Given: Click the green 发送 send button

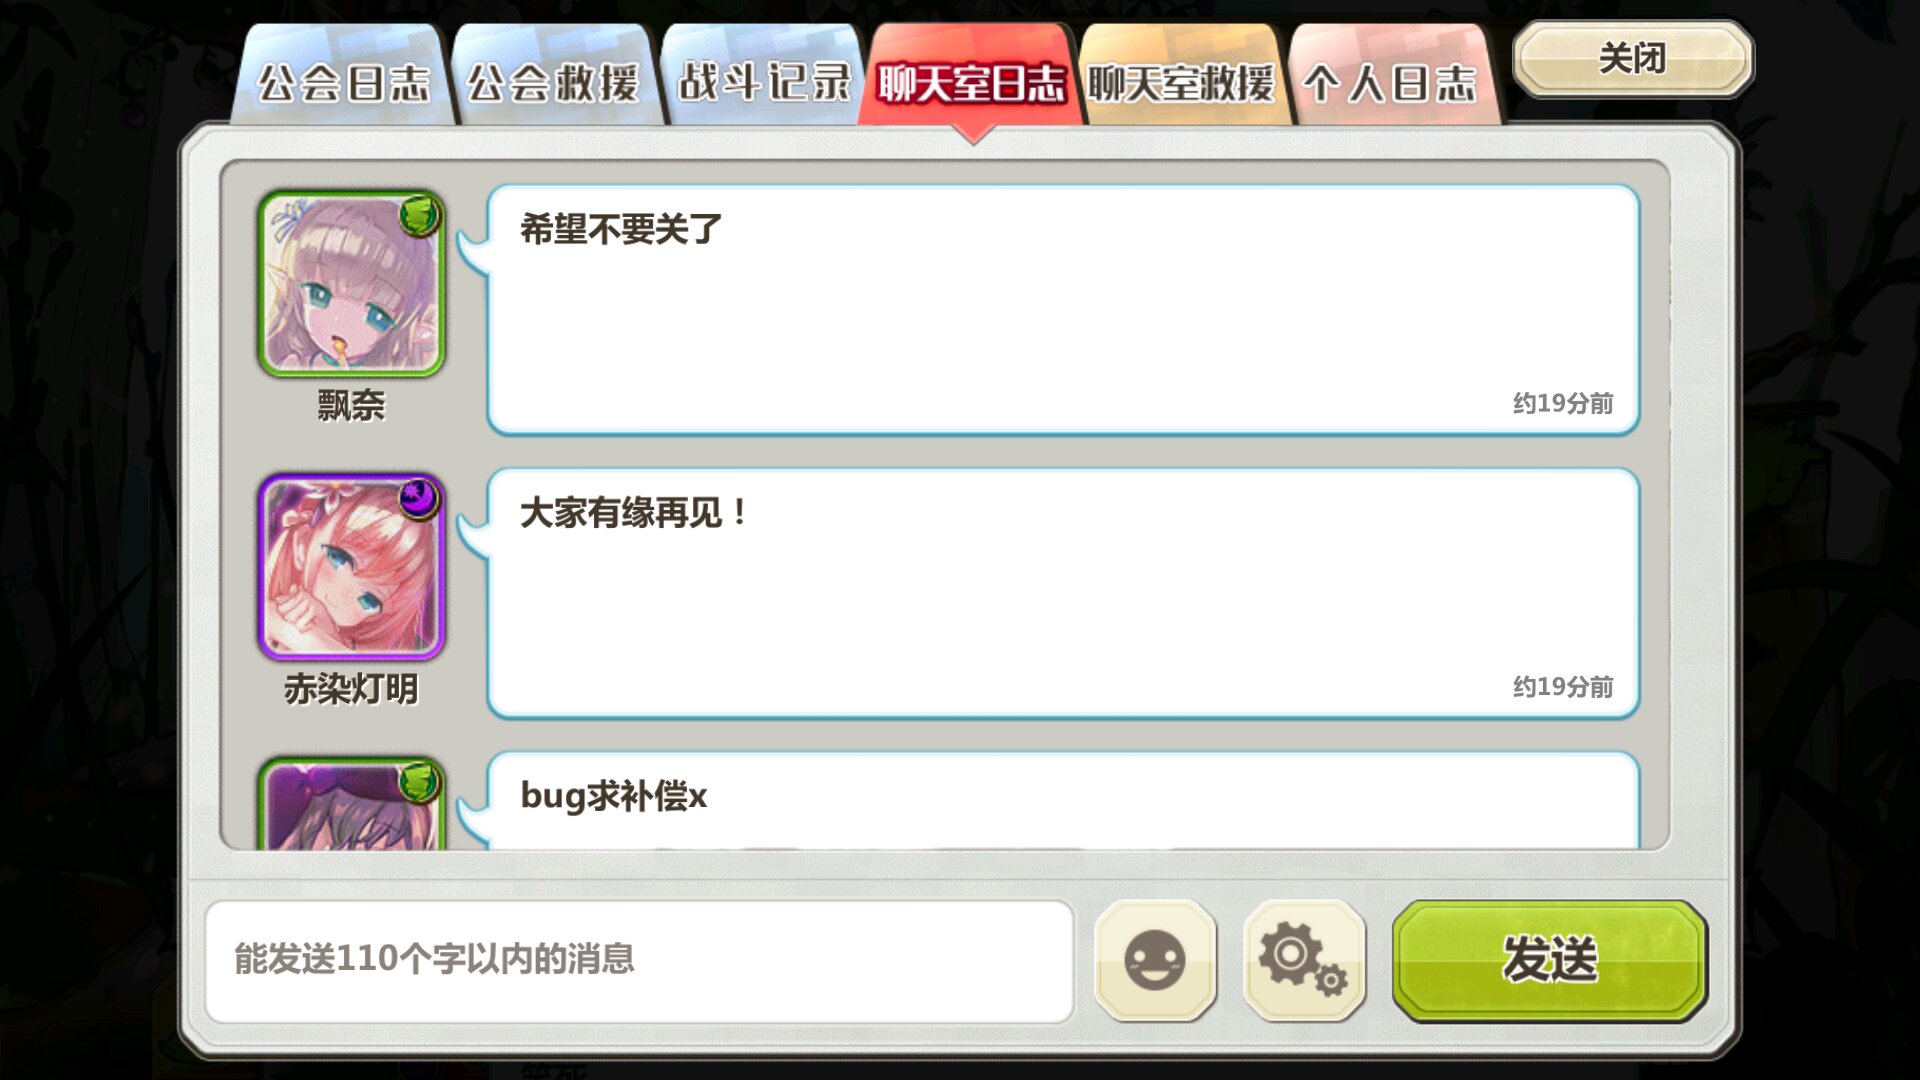Looking at the screenshot, I should [1550, 960].
